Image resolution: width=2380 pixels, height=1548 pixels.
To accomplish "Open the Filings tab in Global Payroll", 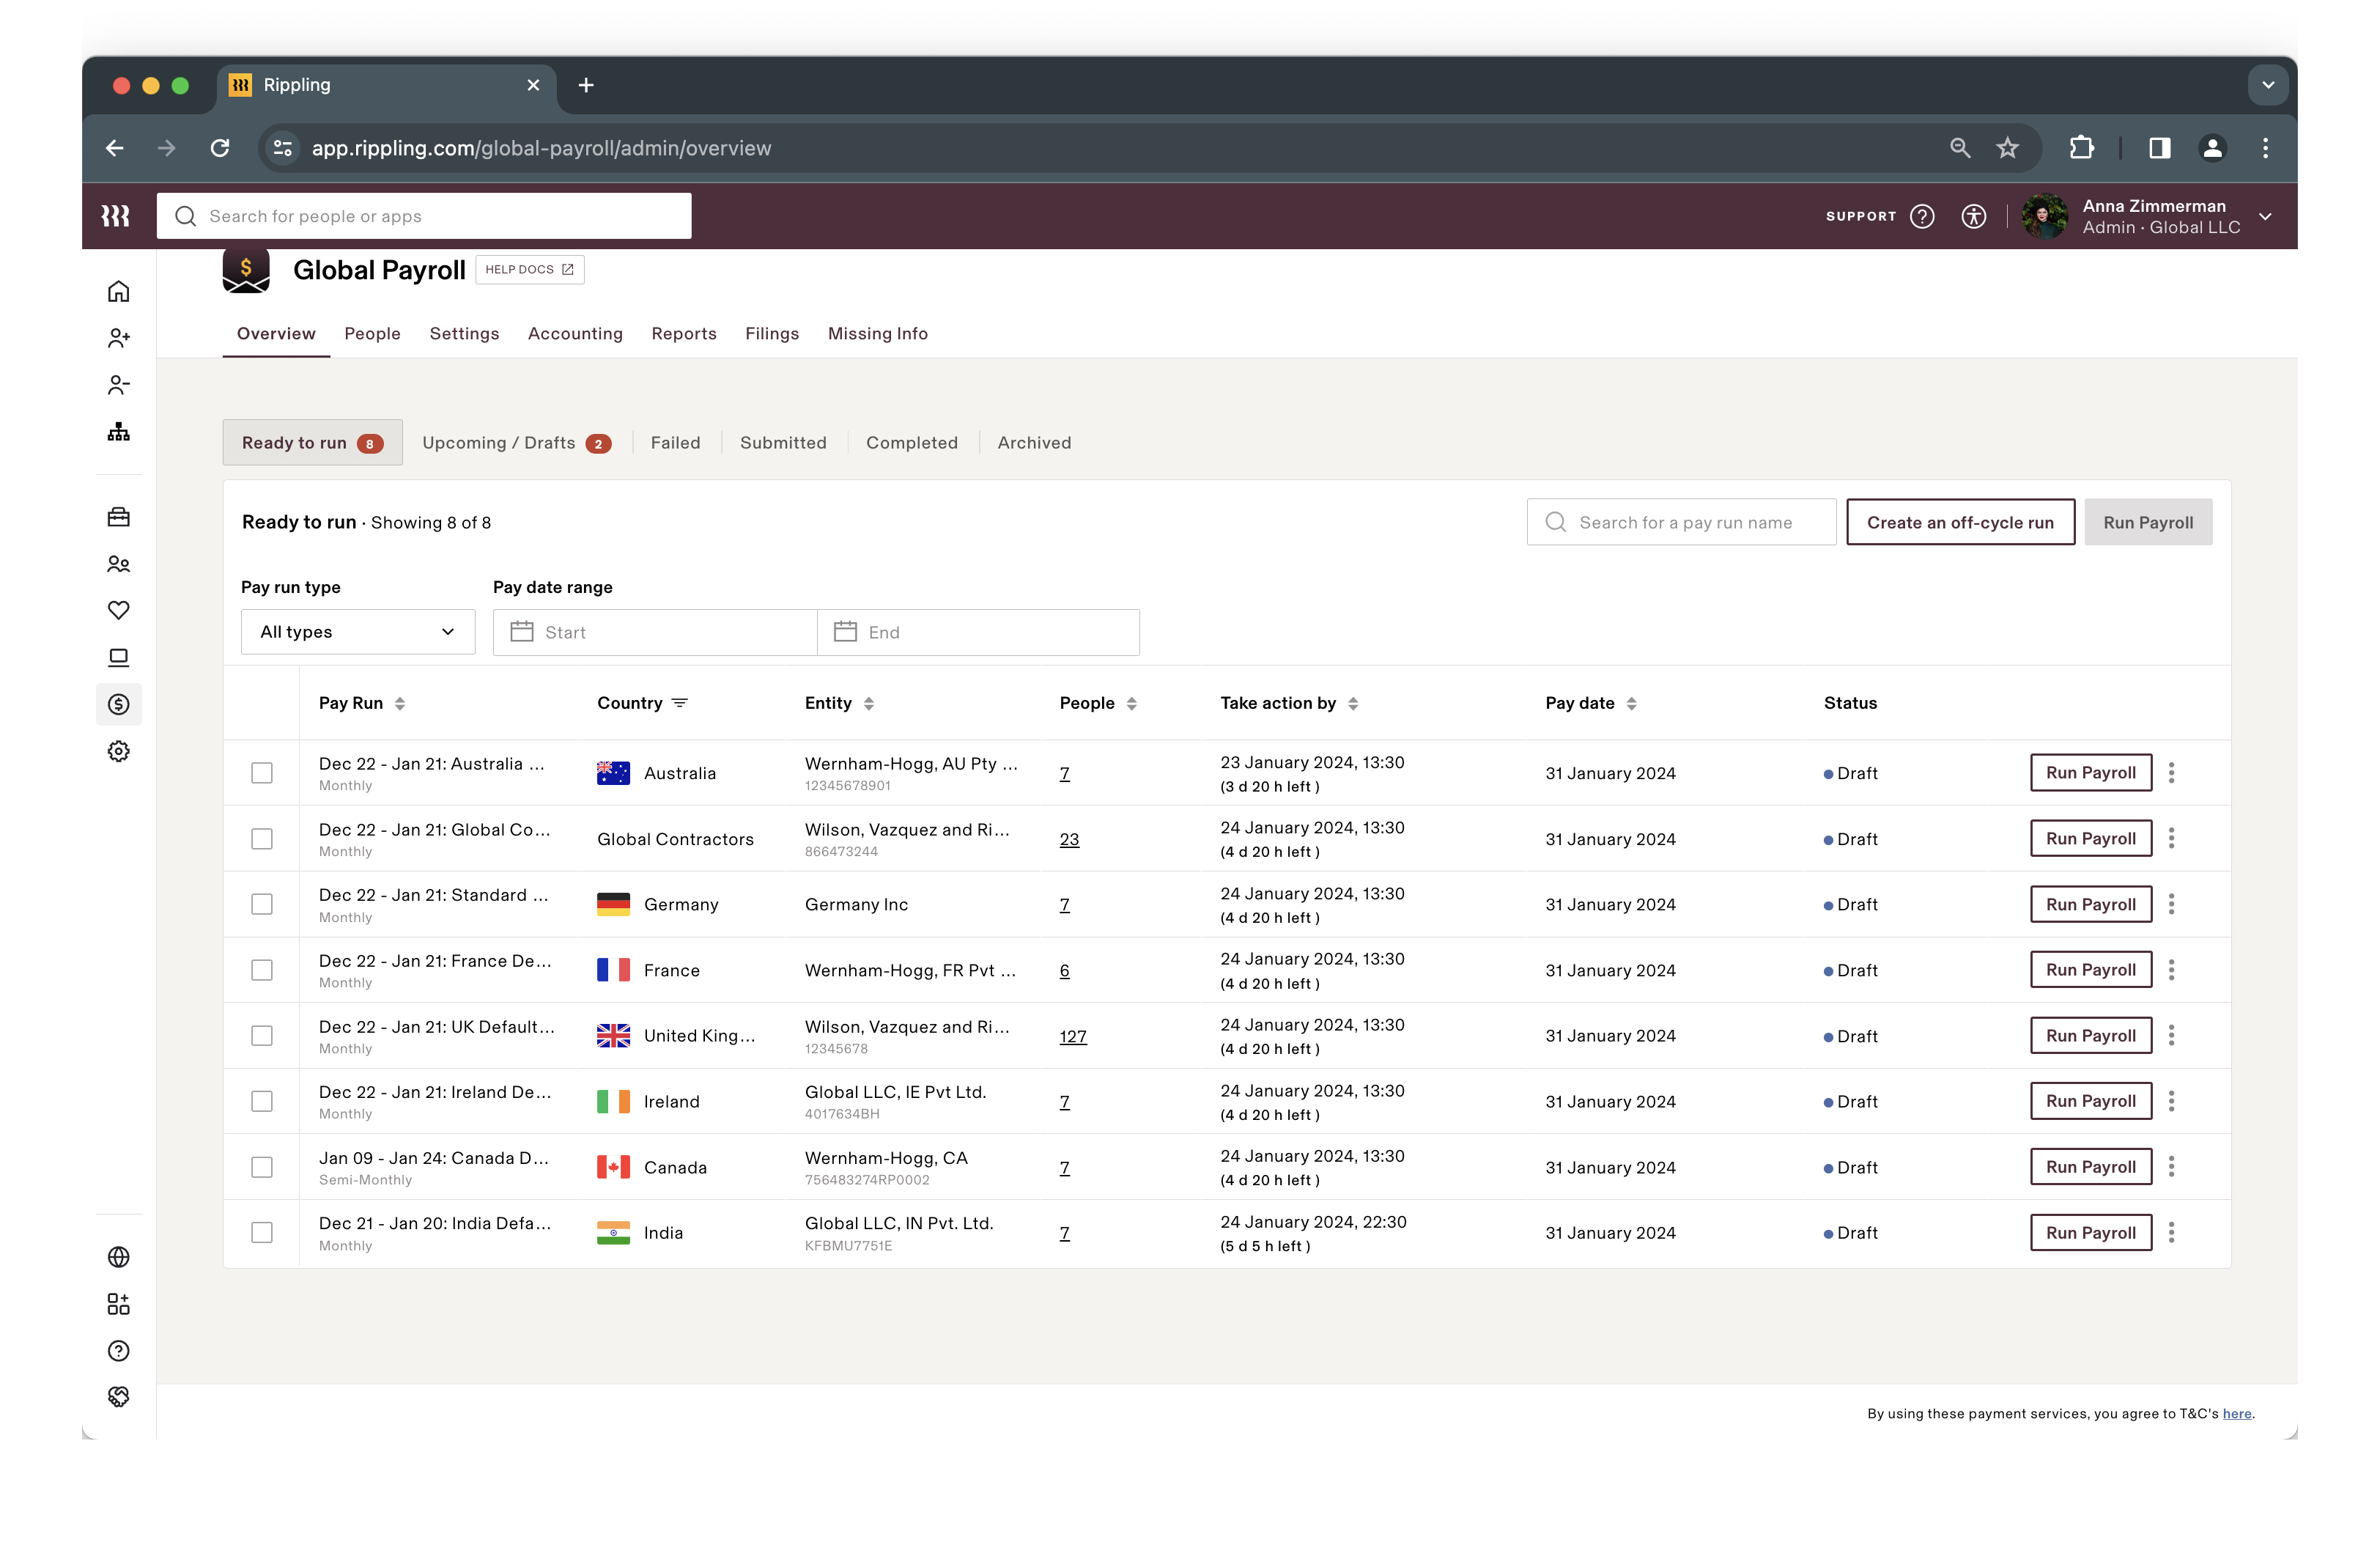I will (x=771, y=333).
